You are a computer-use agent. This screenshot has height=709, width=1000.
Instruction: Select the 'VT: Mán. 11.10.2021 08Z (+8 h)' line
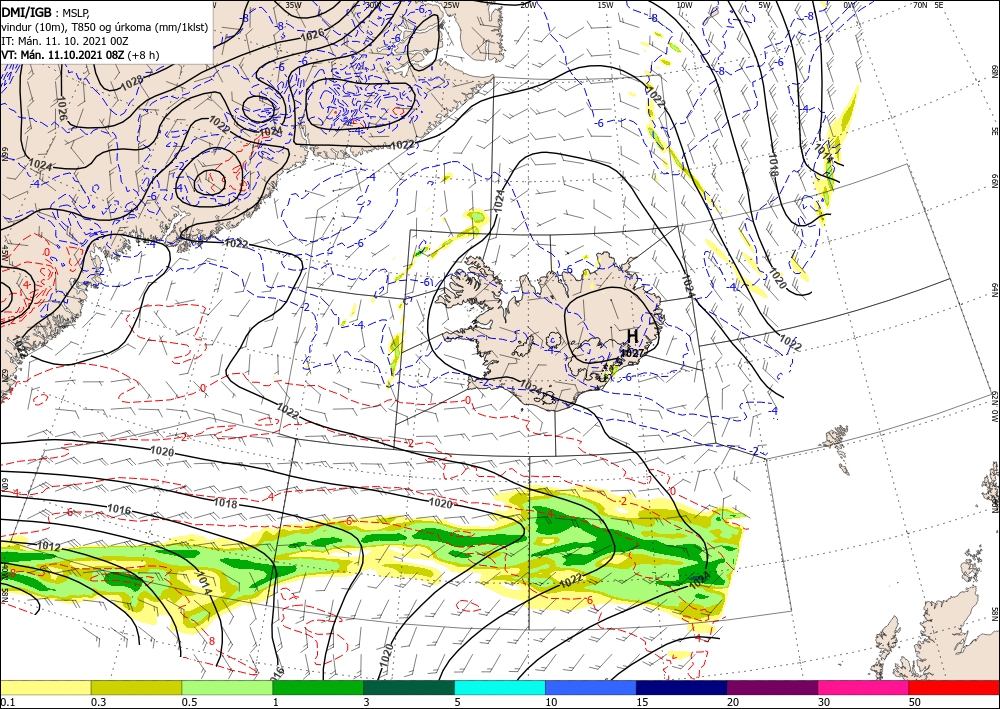80,55
